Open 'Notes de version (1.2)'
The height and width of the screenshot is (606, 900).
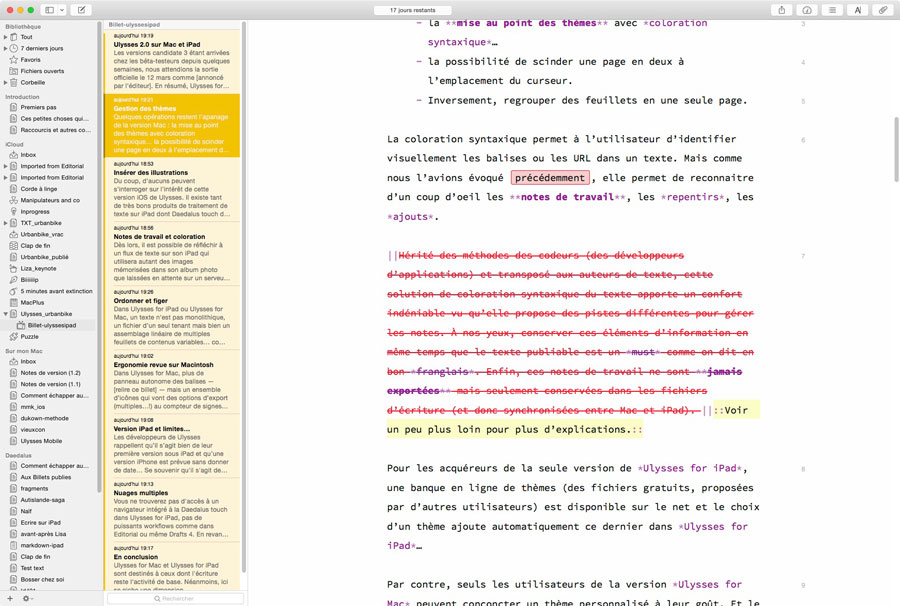(x=51, y=373)
